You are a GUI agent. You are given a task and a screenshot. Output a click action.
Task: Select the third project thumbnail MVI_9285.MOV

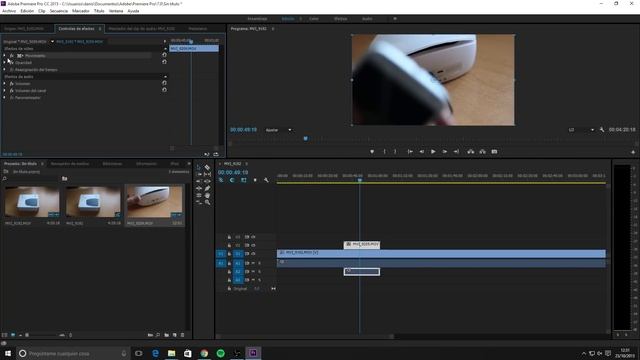pos(154,202)
